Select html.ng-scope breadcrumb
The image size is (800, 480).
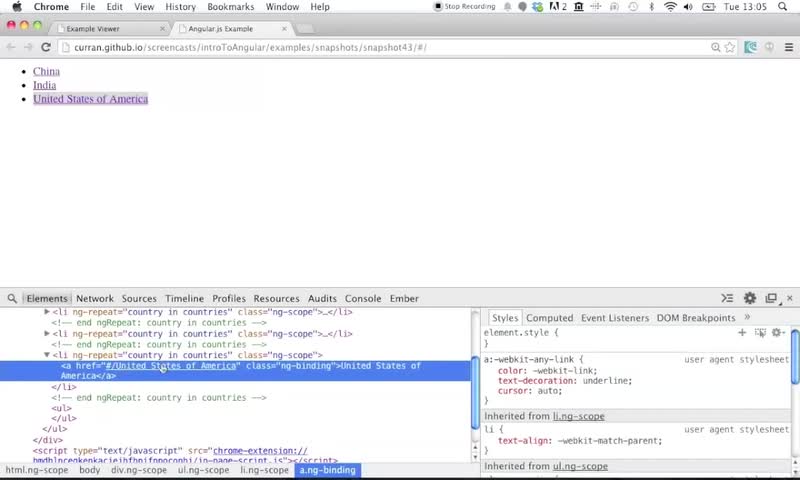point(37,470)
